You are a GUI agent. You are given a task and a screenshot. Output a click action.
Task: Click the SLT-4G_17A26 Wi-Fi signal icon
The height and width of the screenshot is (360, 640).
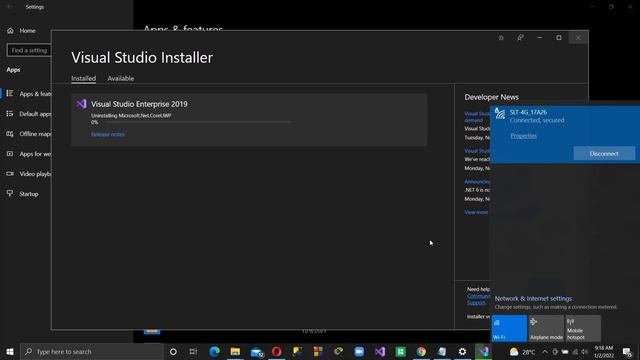click(500, 113)
